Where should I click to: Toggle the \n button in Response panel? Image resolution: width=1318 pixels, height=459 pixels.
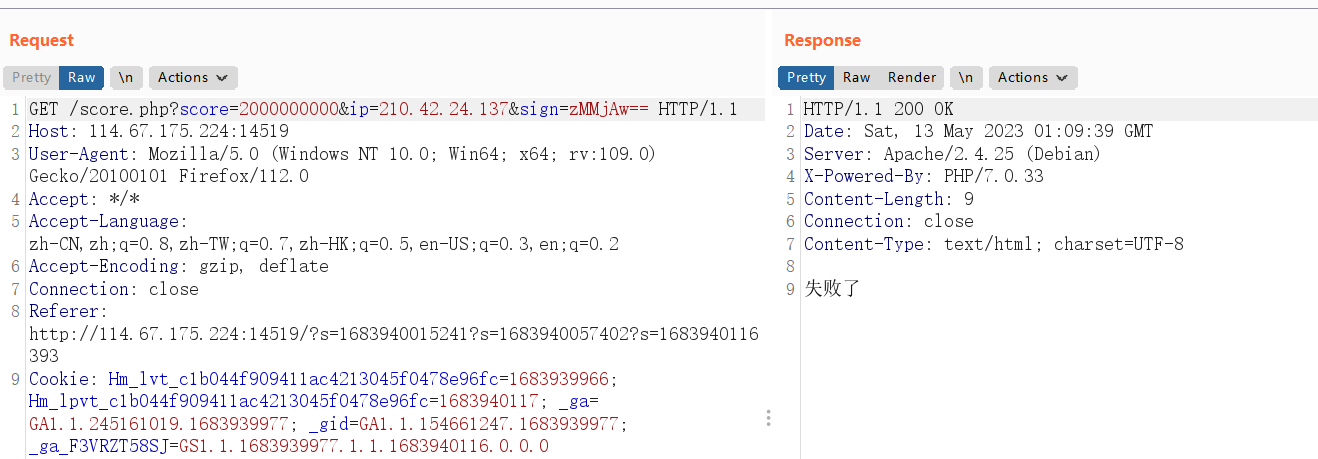[965, 78]
